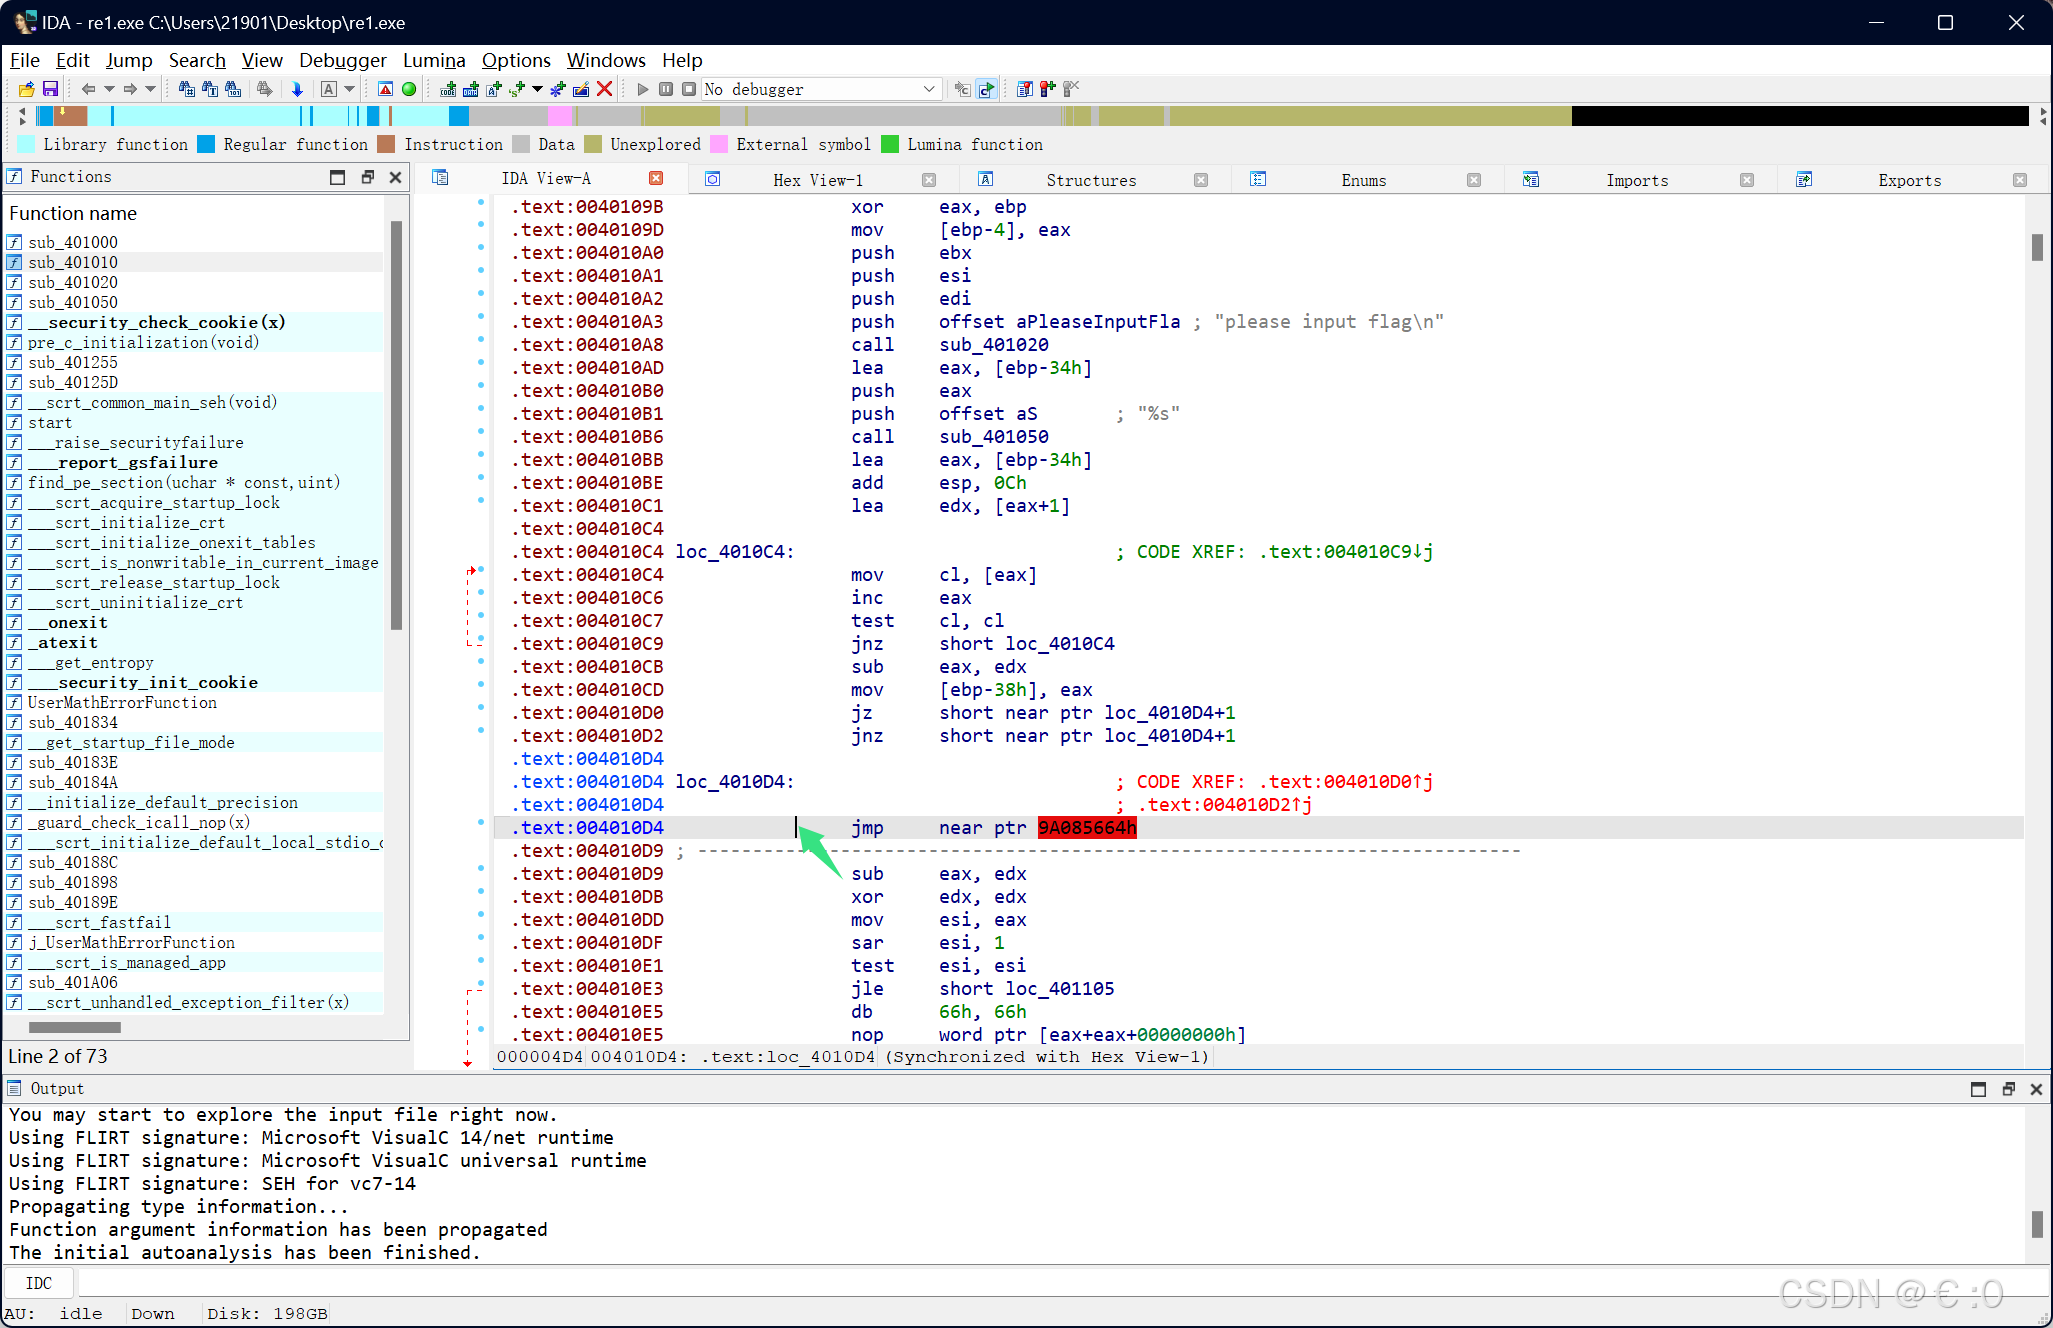Click the IDC command input field
2053x1328 pixels.
1000,1283
